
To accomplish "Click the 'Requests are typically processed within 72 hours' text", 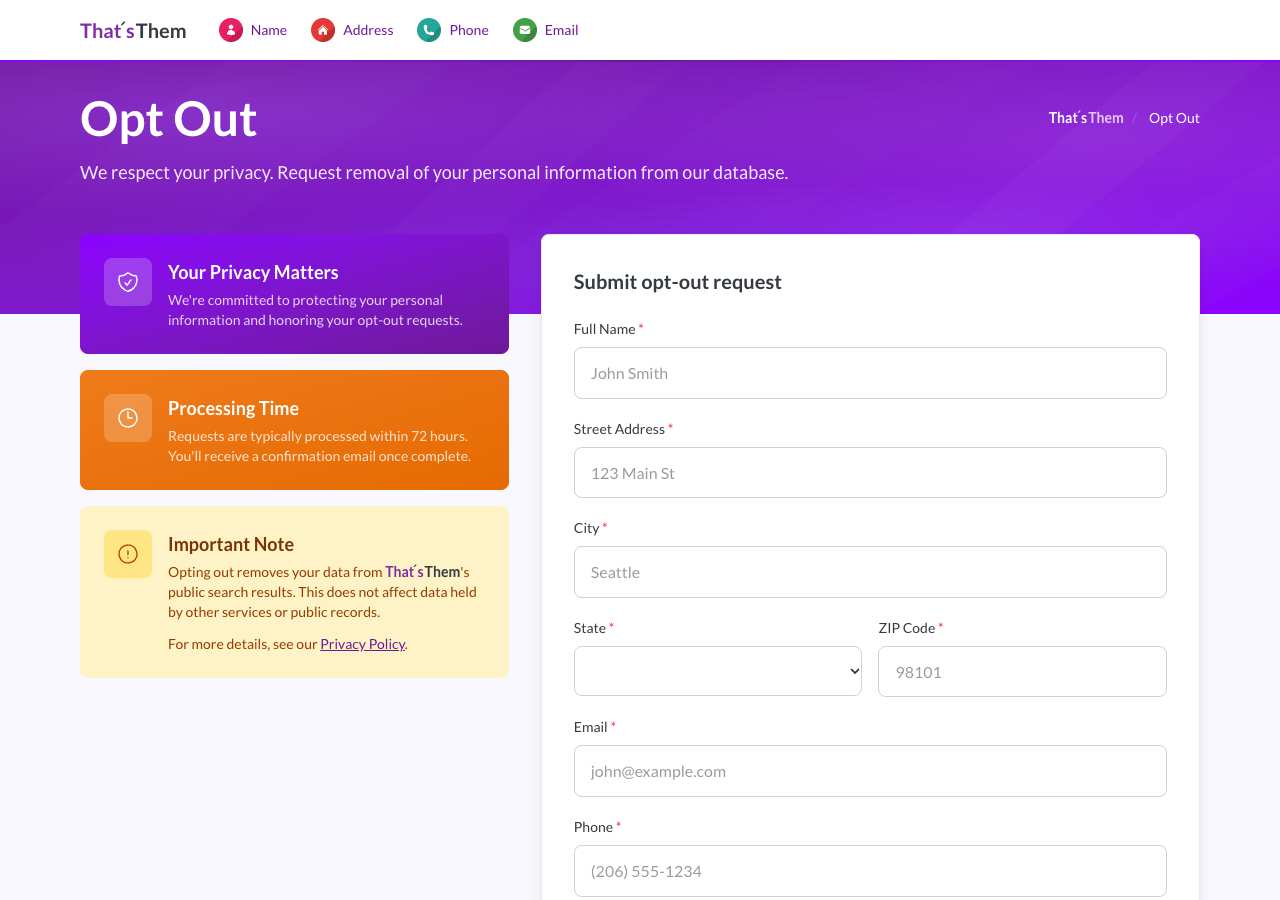I will tap(319, 446).
